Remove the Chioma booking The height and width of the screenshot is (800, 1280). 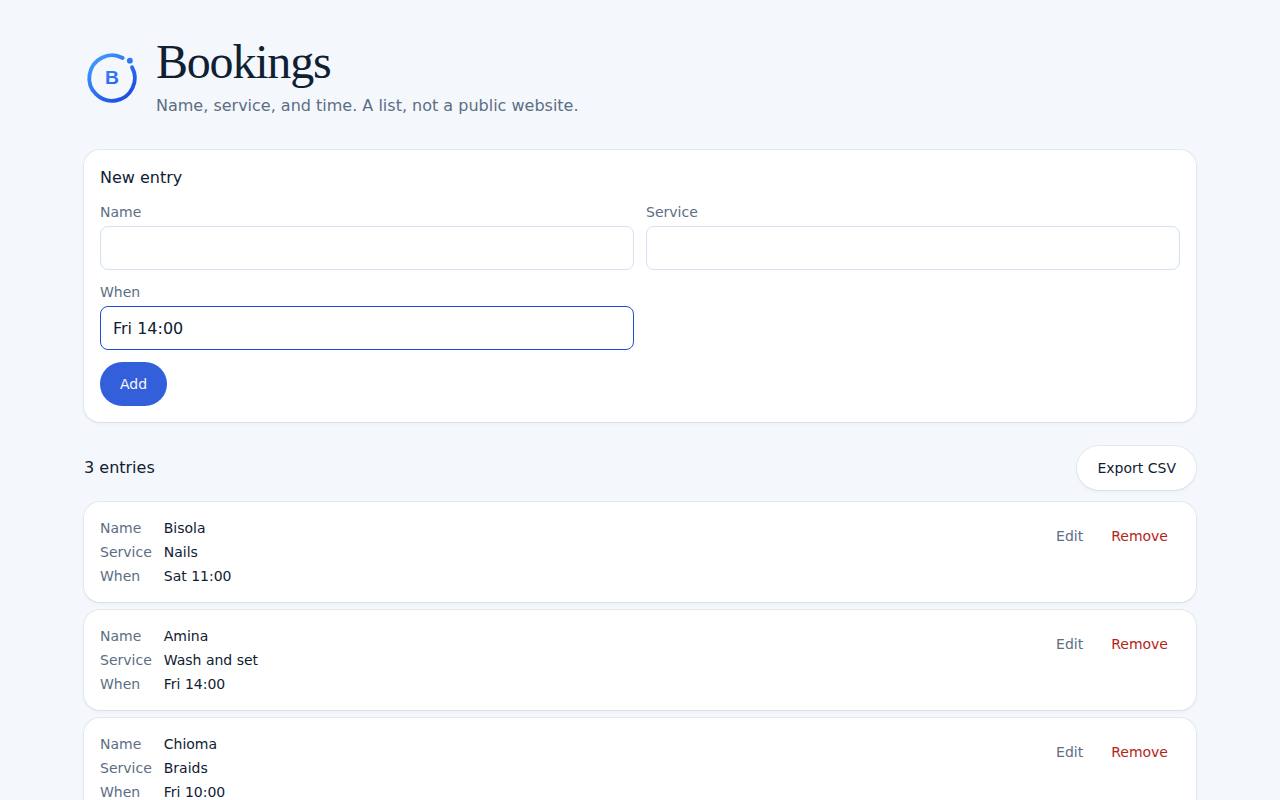[1139, 752]
